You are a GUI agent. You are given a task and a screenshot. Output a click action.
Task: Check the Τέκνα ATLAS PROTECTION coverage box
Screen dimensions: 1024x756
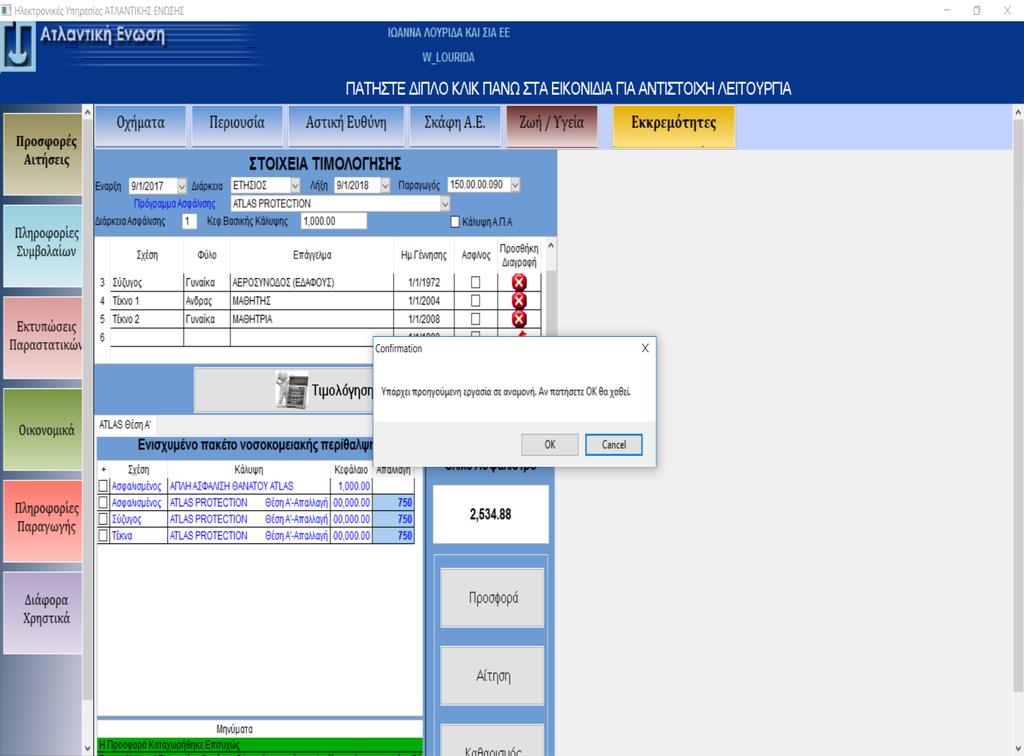[x=103, y=535]
